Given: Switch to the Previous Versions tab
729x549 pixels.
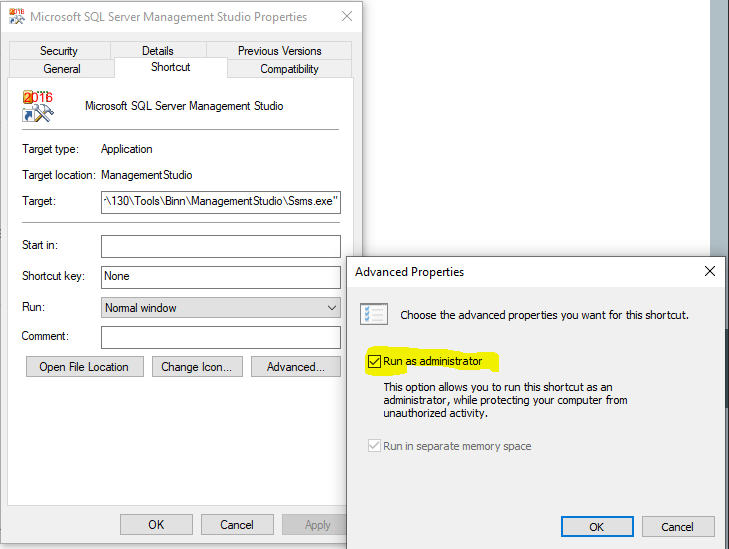Looking at the screenshot, I should [279, 51].
